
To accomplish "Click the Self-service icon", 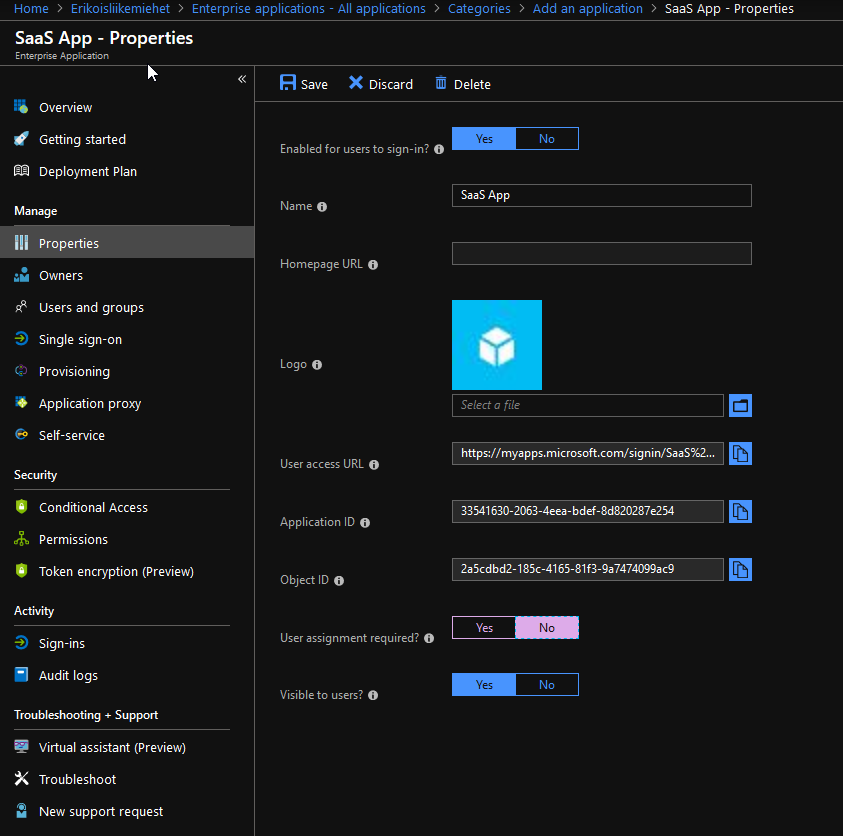I will (21, 434).
